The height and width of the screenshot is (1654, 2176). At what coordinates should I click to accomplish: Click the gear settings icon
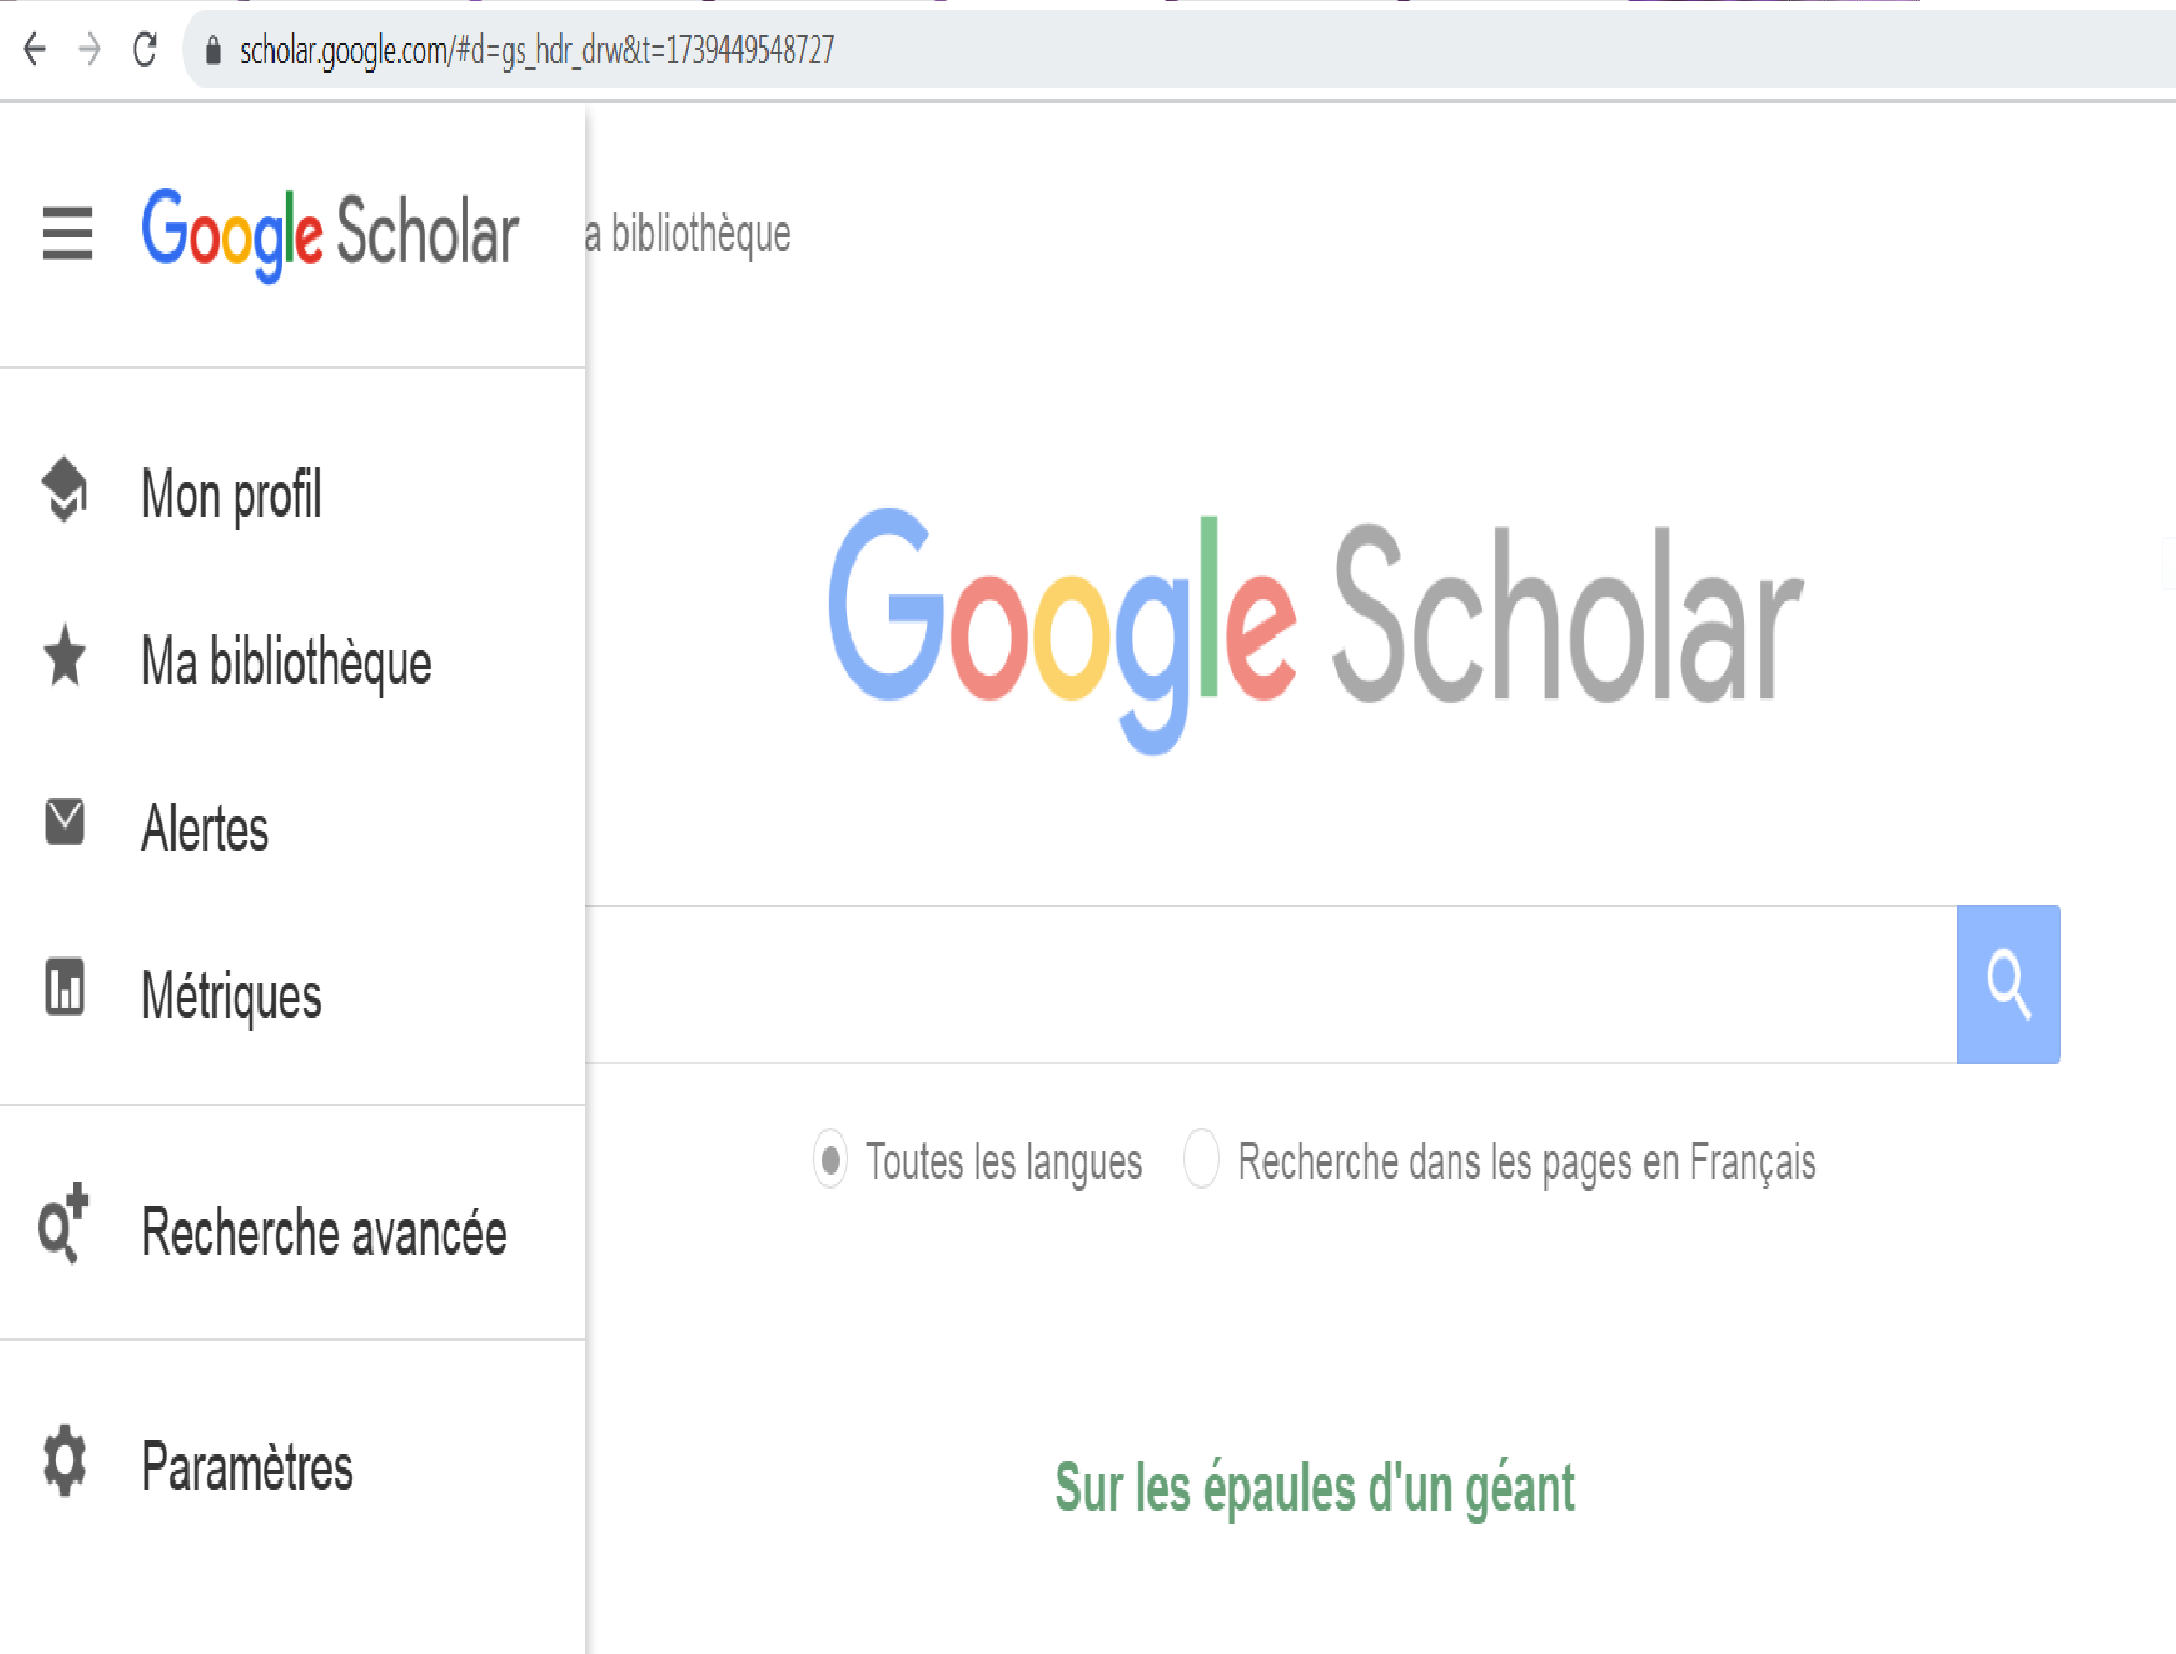pos(65,1460)
